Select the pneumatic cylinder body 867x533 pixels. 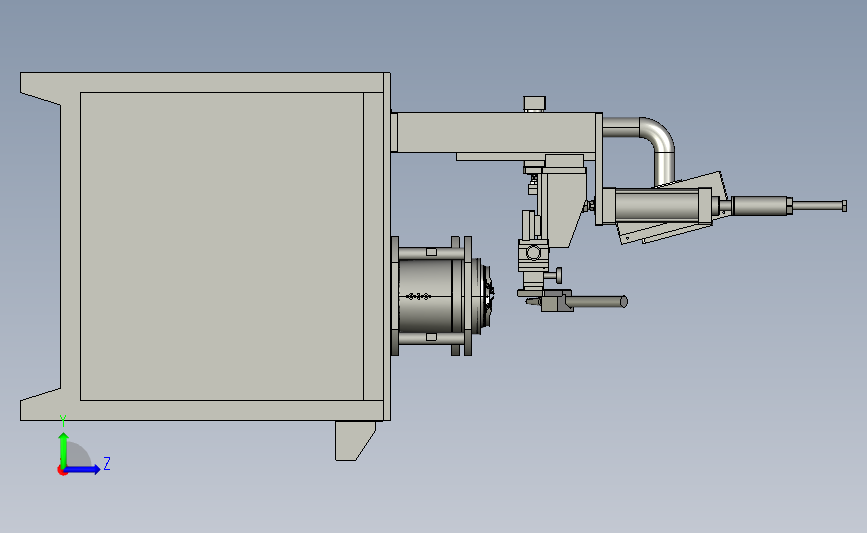pyautogui.click(x=657, y=206)
